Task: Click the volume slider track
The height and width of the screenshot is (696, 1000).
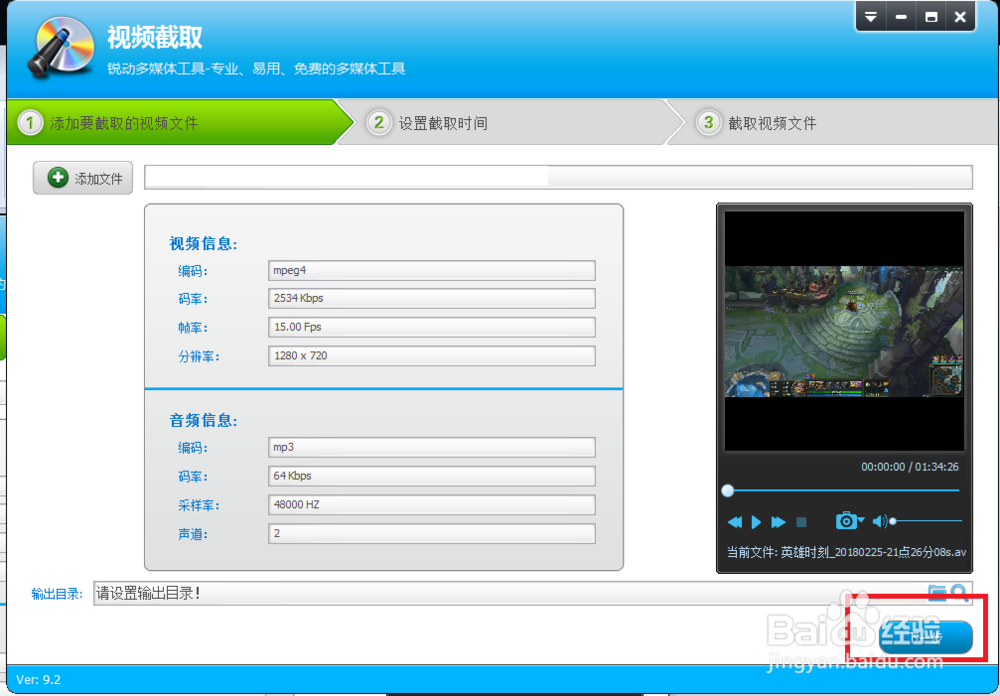Action: (927, 521)
